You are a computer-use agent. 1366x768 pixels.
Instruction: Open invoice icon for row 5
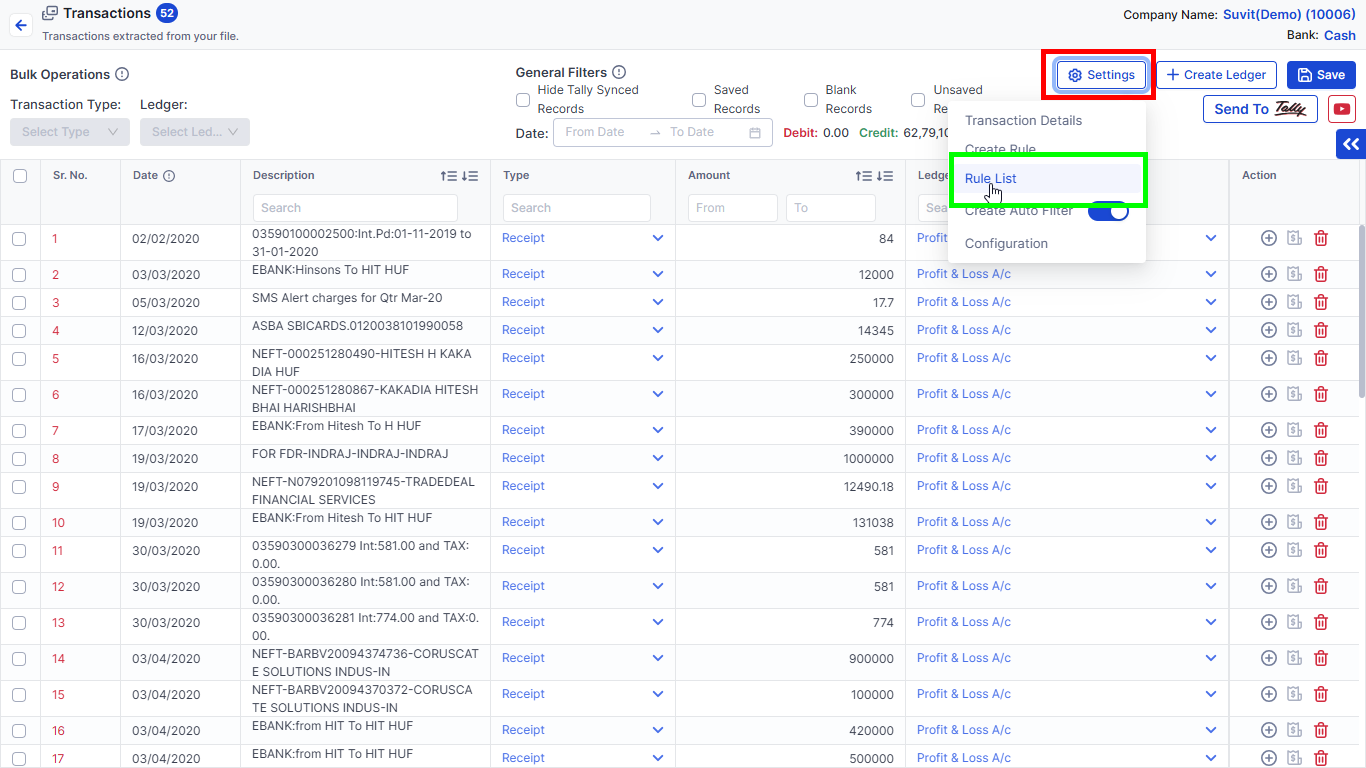point(1294,358)
